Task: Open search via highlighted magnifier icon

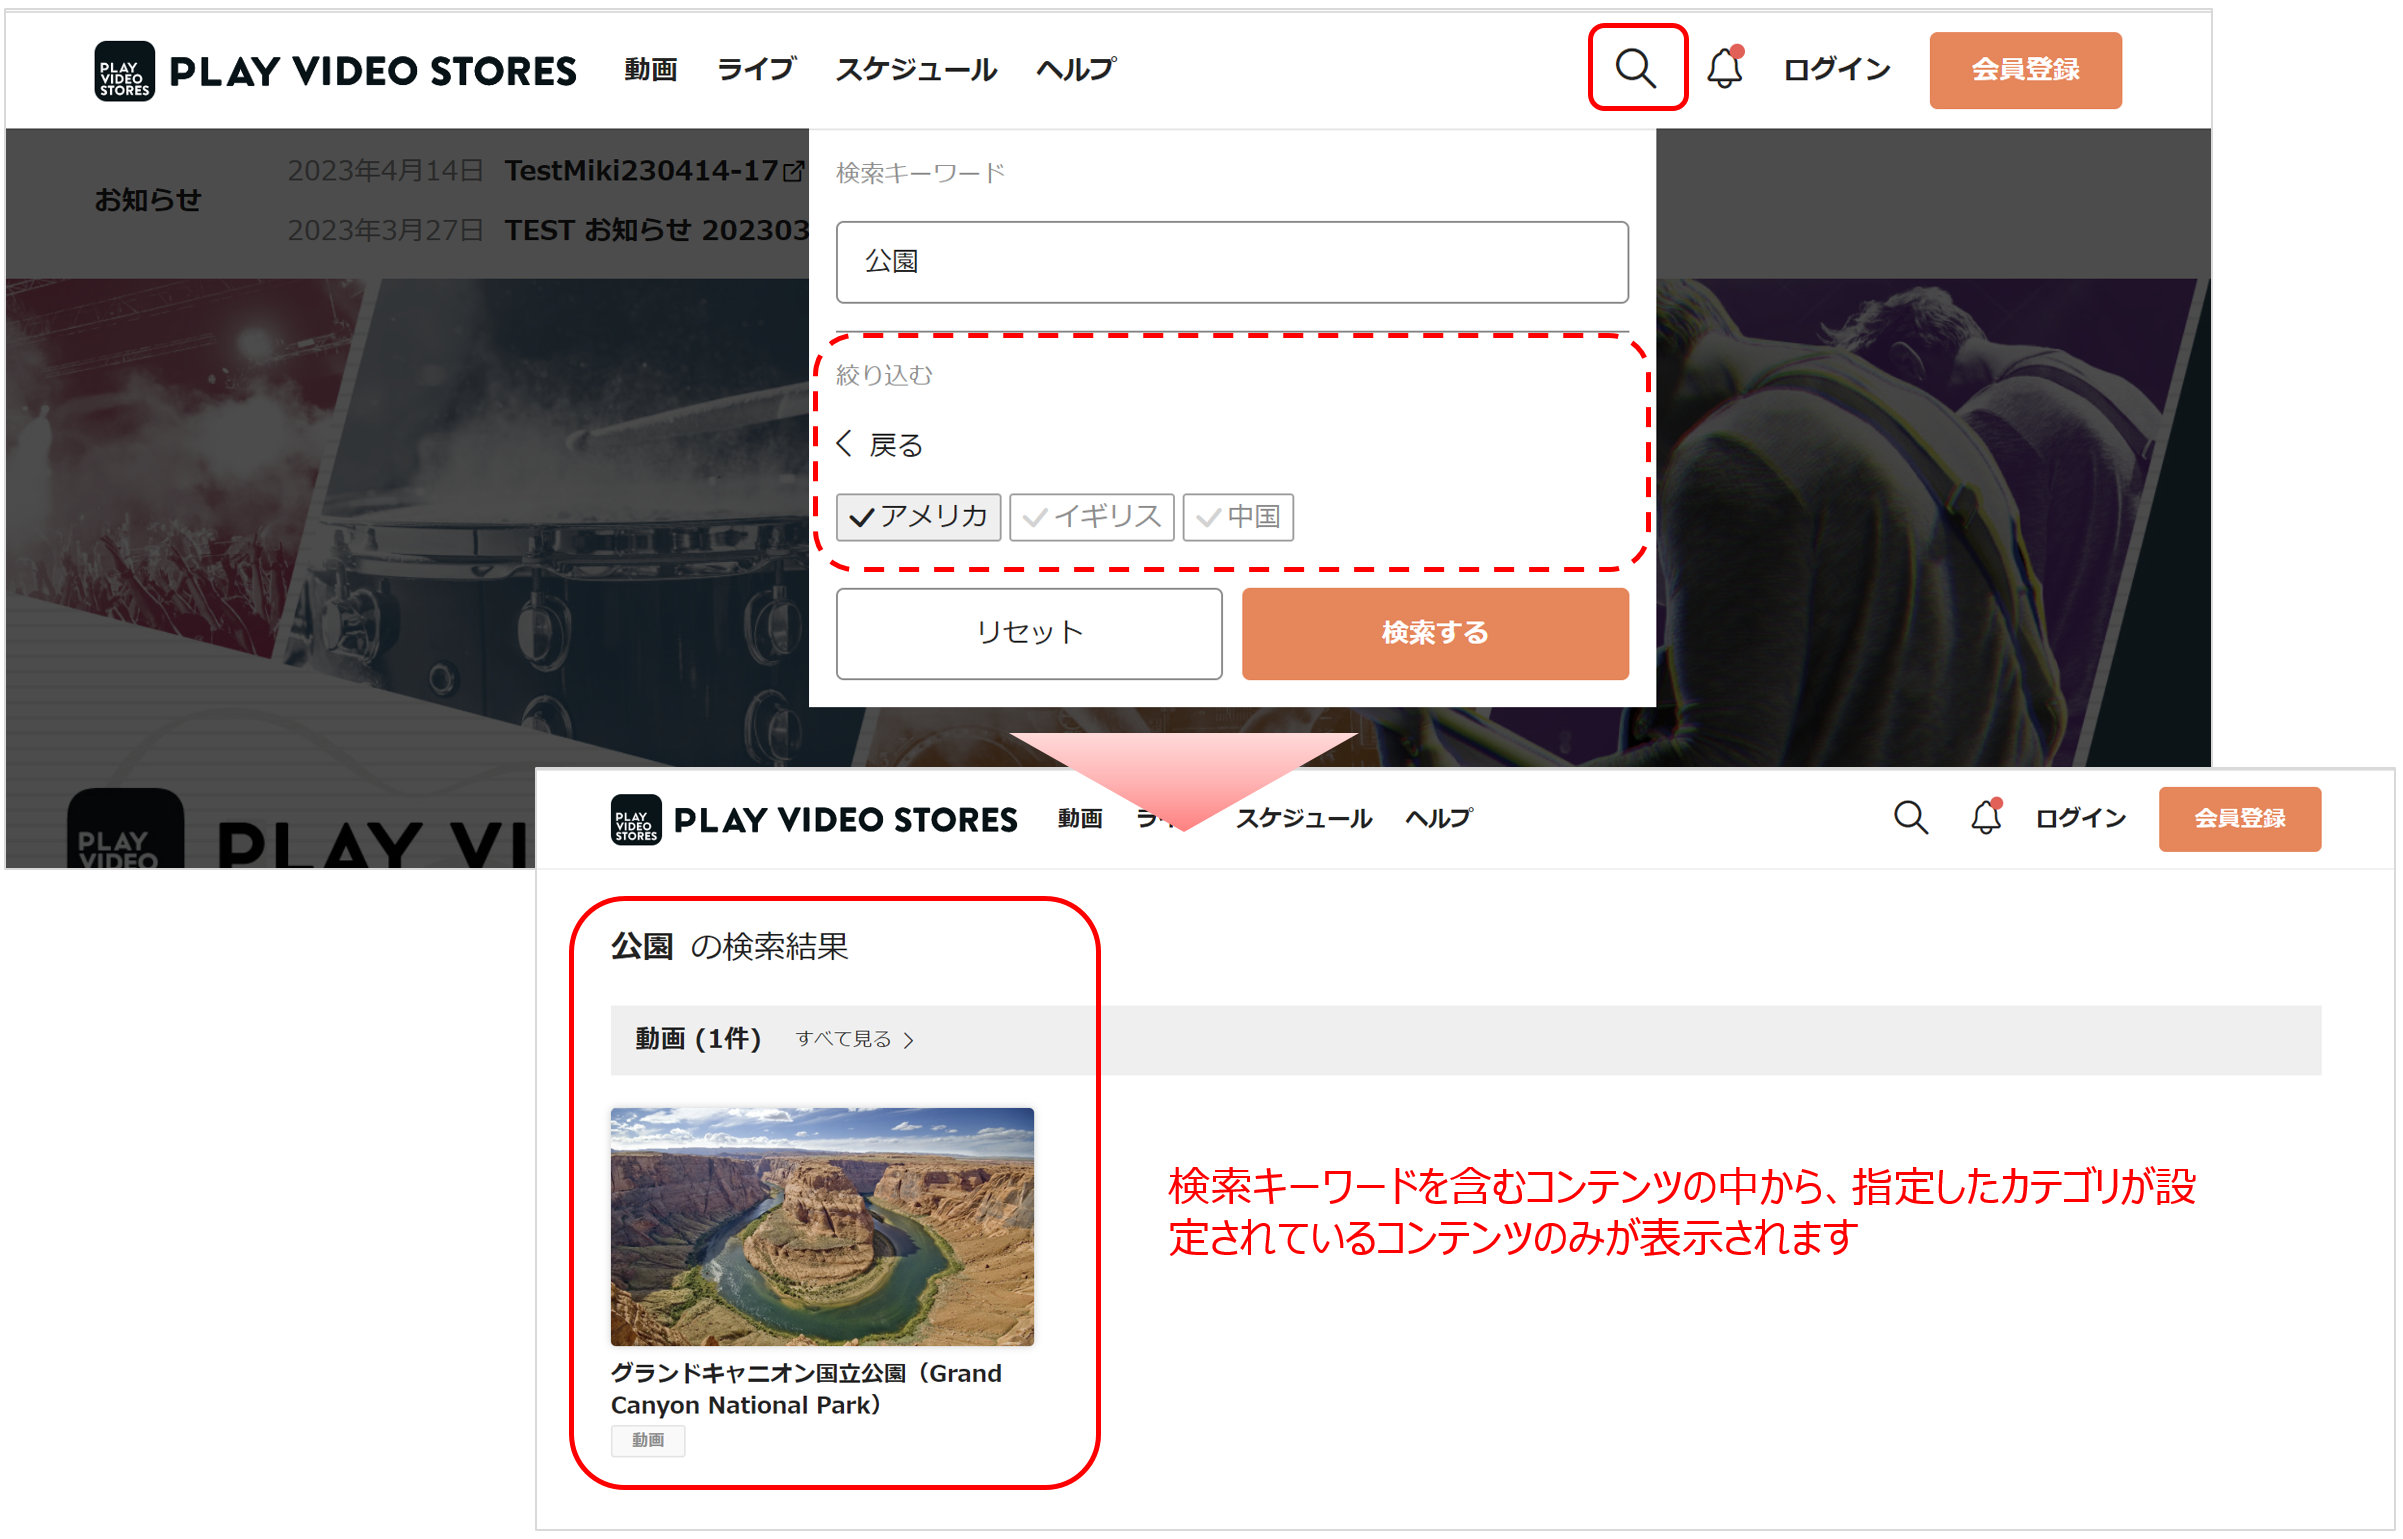Action: coord(1636,68)
